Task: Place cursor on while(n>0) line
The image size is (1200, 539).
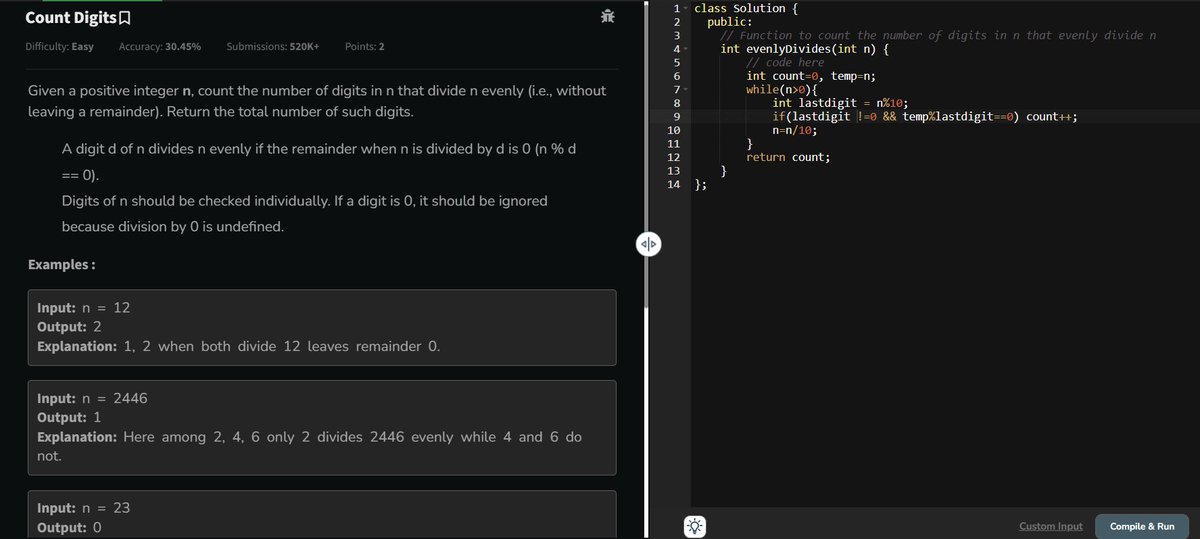Action: (x=782, y=90)
